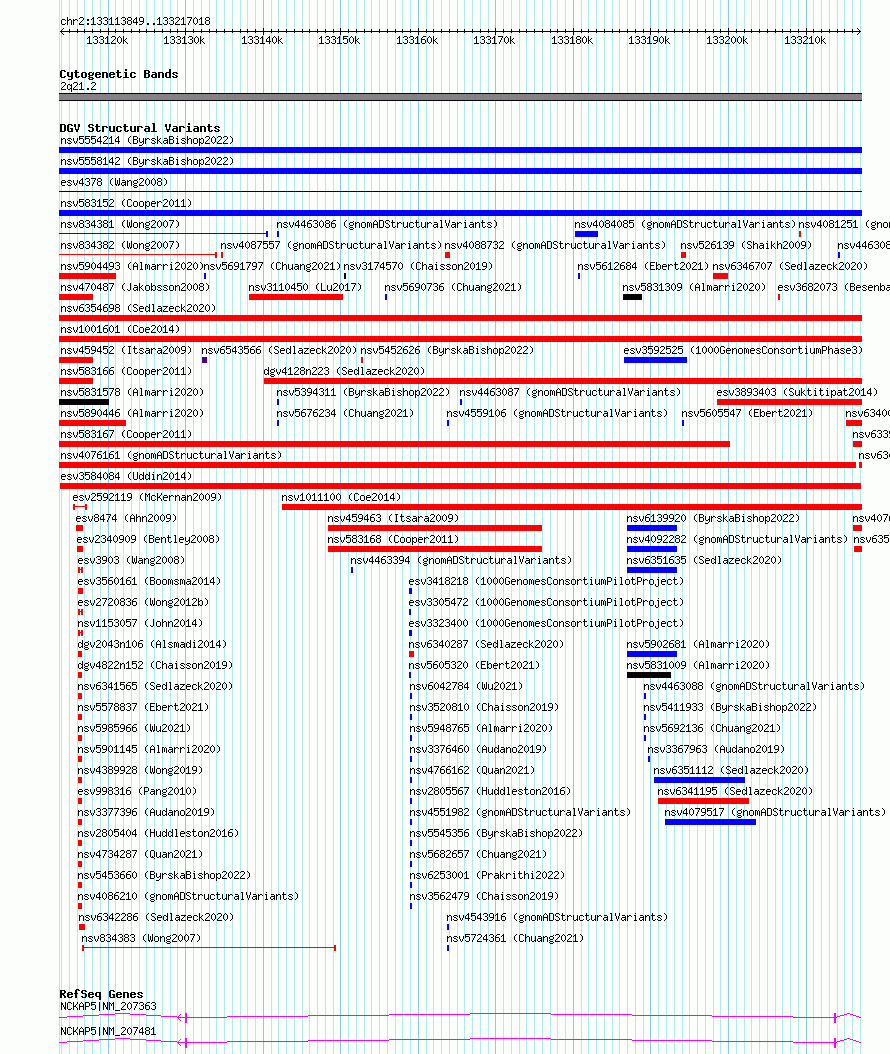Open variant esv3893403 (Suktitipat2014)

click(797, 392)
